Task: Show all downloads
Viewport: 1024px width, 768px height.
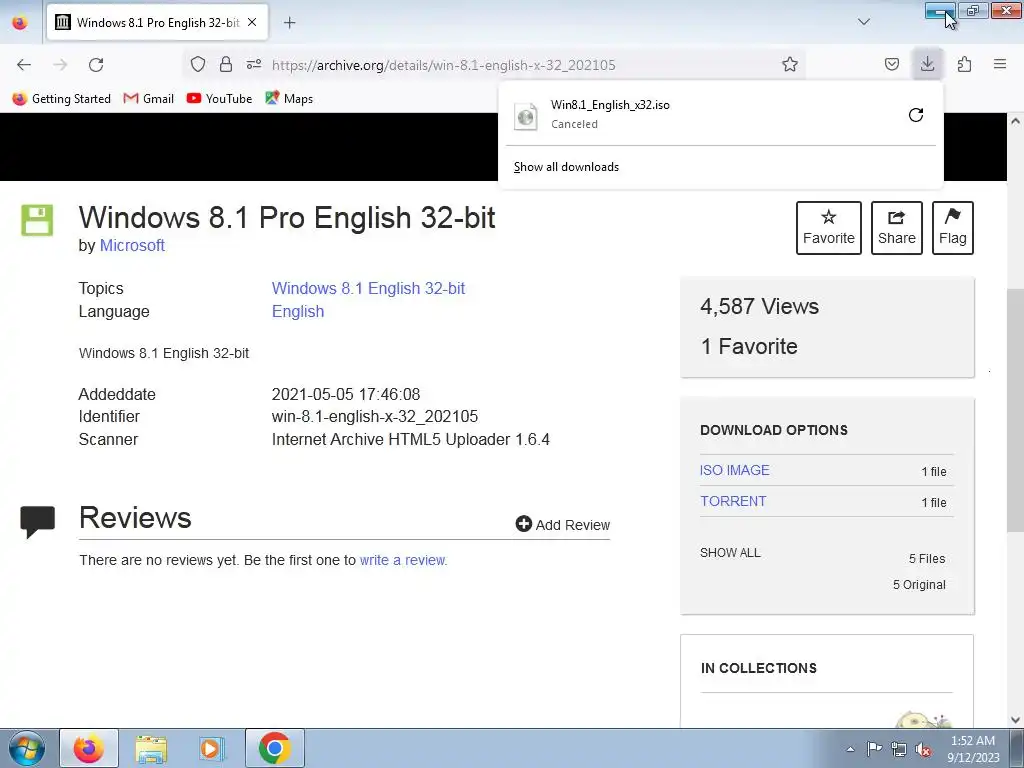Action: [x=566, y=167]
